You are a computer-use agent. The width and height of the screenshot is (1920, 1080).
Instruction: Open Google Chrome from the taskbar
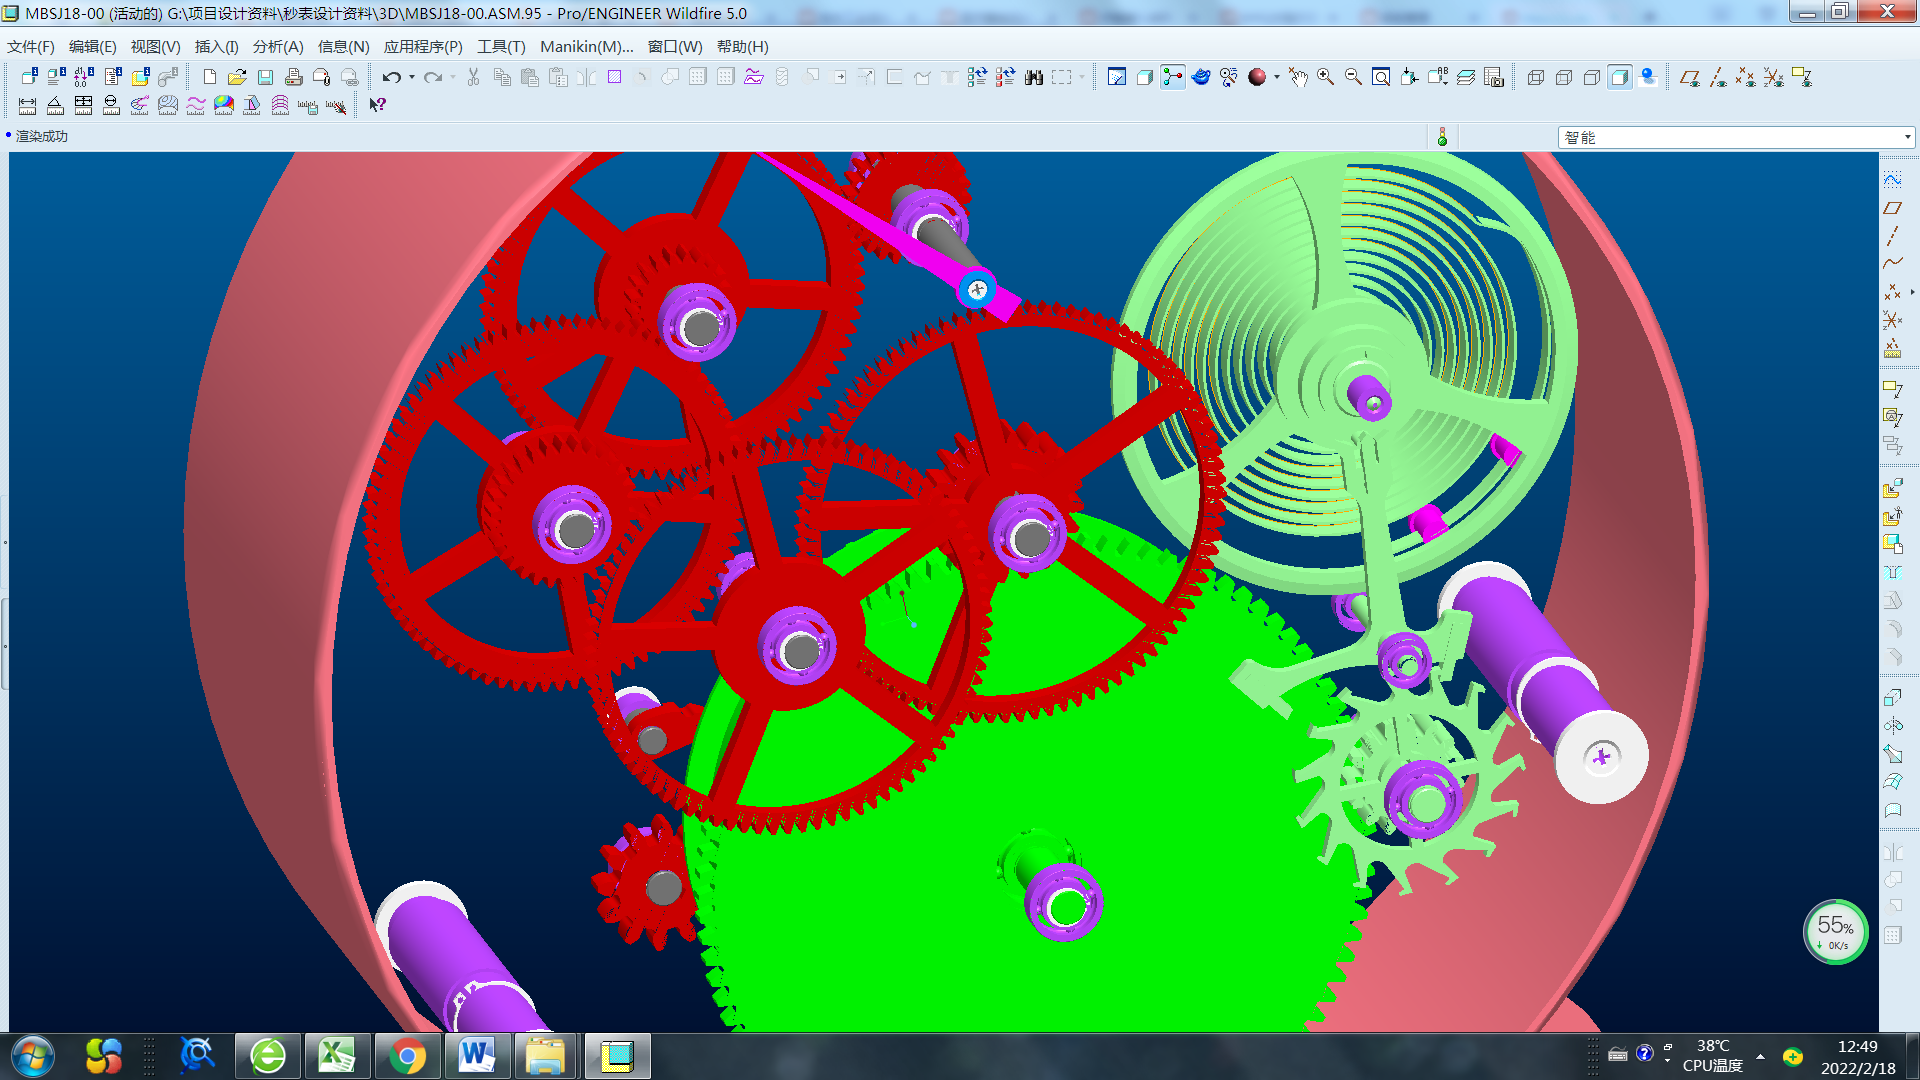[407, 1056]
